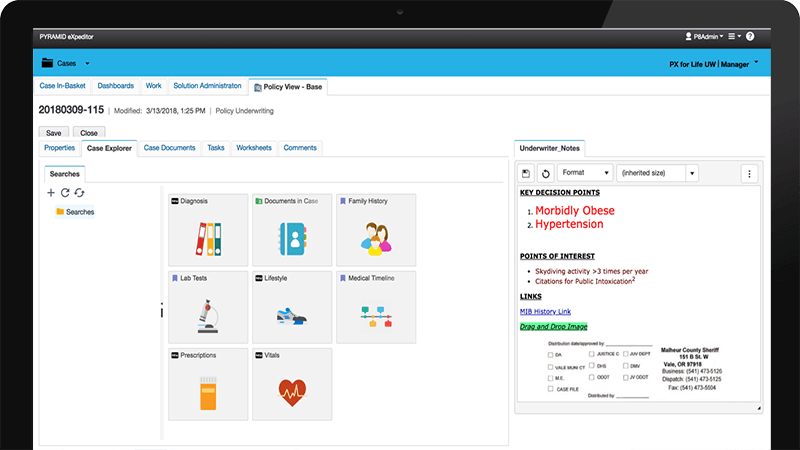Image resolution: width=800 pixels, height=450 pixels.
Task: Click the Save button
Action: coord(54,133)
